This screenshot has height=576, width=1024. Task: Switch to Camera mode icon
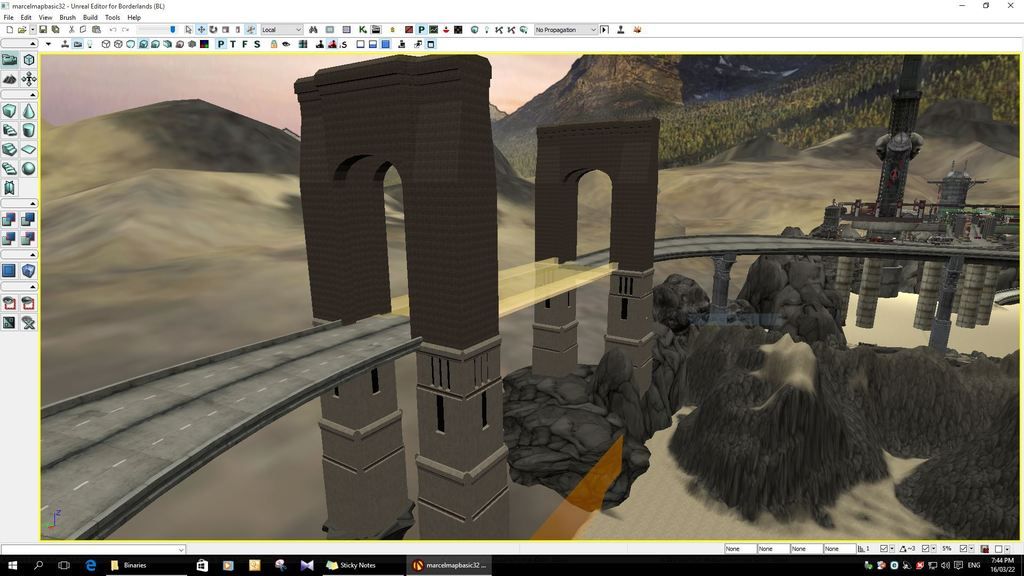[9, 60]
